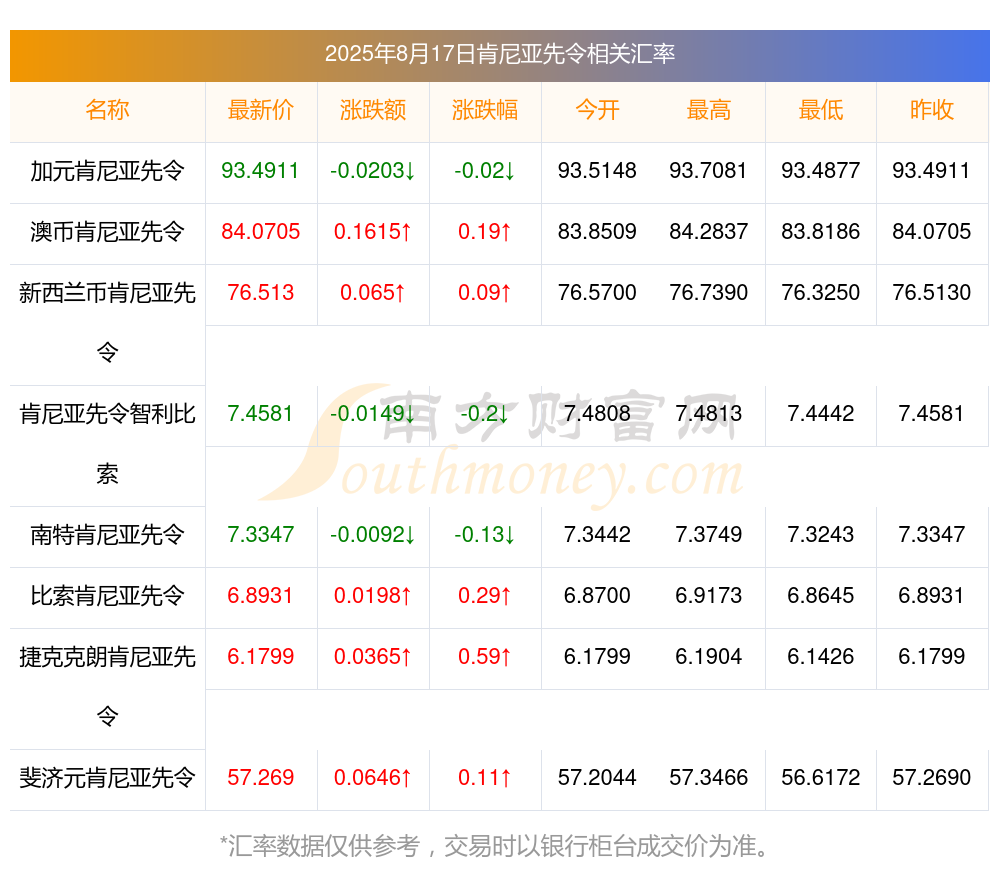Click the 2025年8月17日肯尼亚先令相关汇率 title banner
This screenshot has height=877, width=1000.
coord(500,55)
